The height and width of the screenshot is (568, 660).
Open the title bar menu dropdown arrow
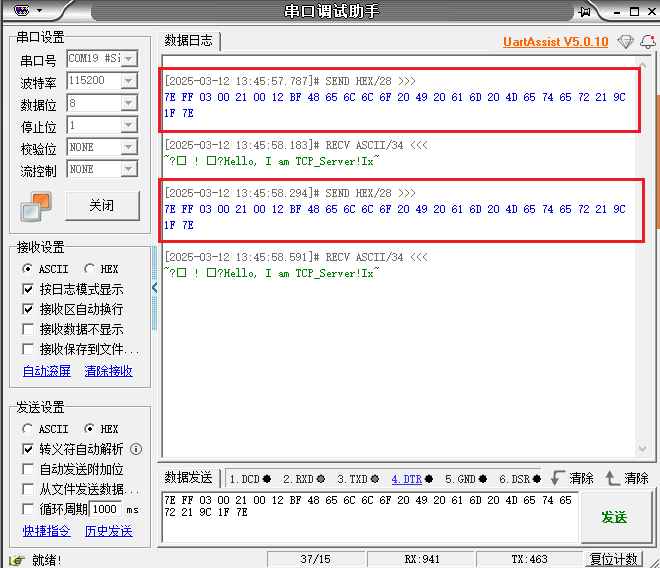point(40,10)
